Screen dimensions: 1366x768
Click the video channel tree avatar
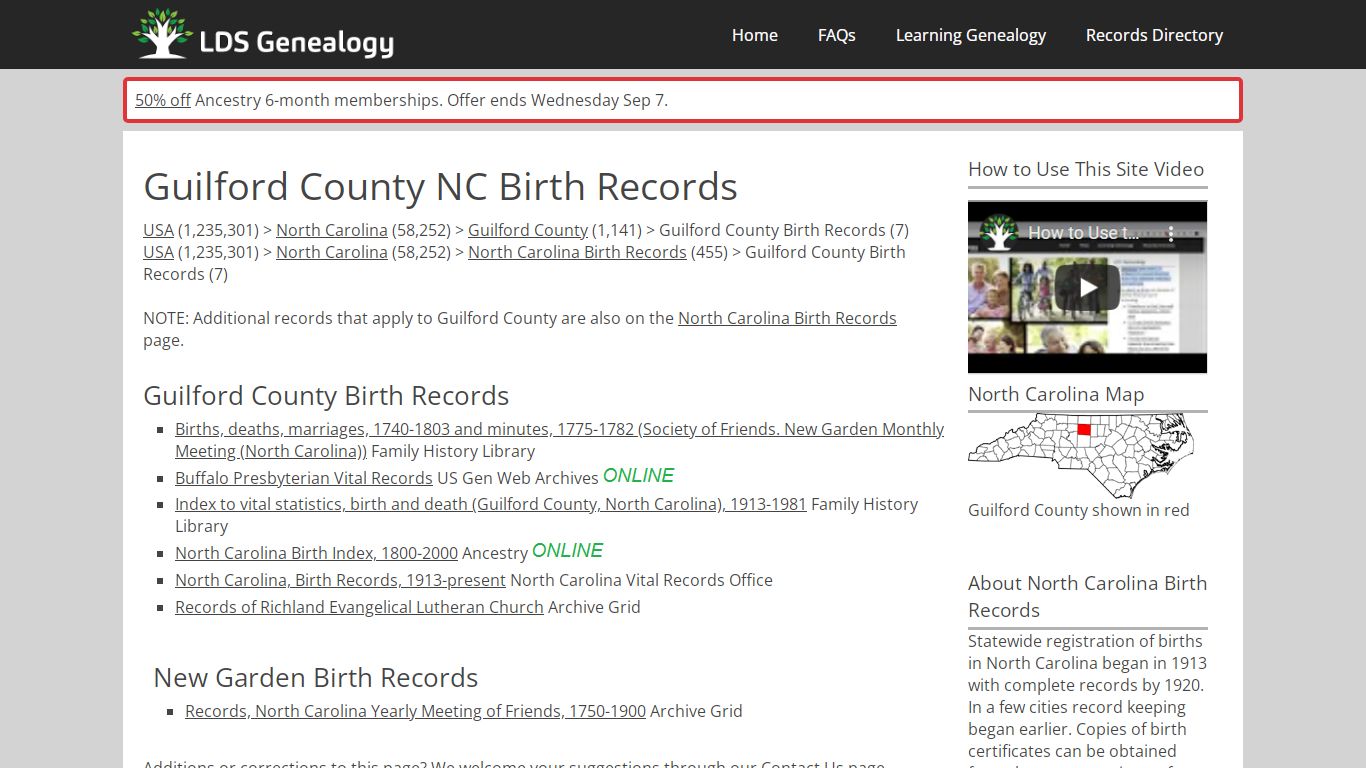[998, 233]
